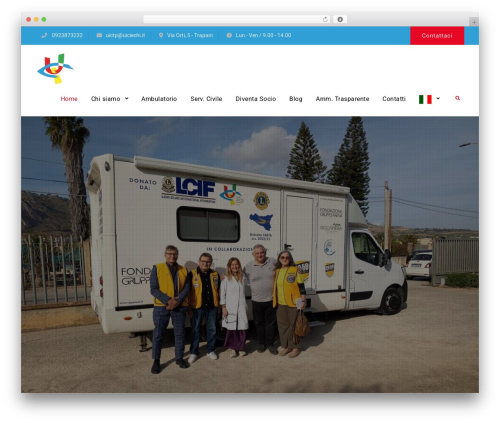Open Amm. Trasparente page
Image resolution: width=500 pixels, height=423 pixels.
coord(342,99)
